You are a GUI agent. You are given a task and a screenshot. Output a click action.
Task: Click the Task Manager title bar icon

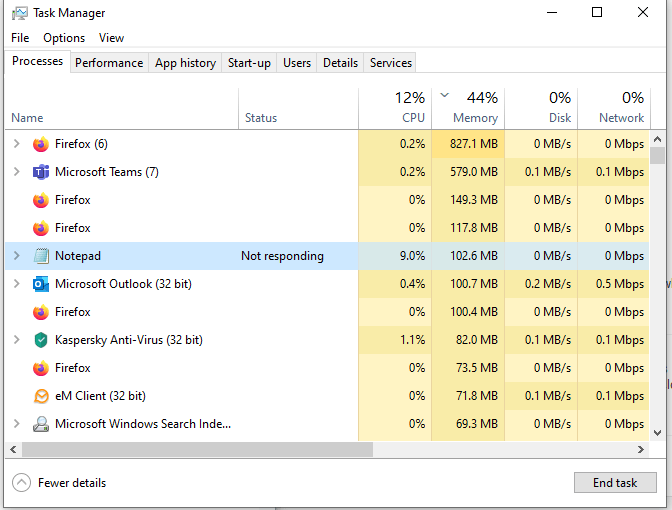coord(20,13)
